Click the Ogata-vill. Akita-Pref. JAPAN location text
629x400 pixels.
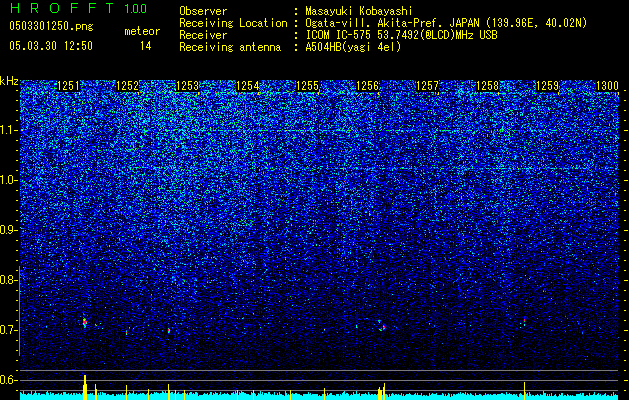(446, 23)
